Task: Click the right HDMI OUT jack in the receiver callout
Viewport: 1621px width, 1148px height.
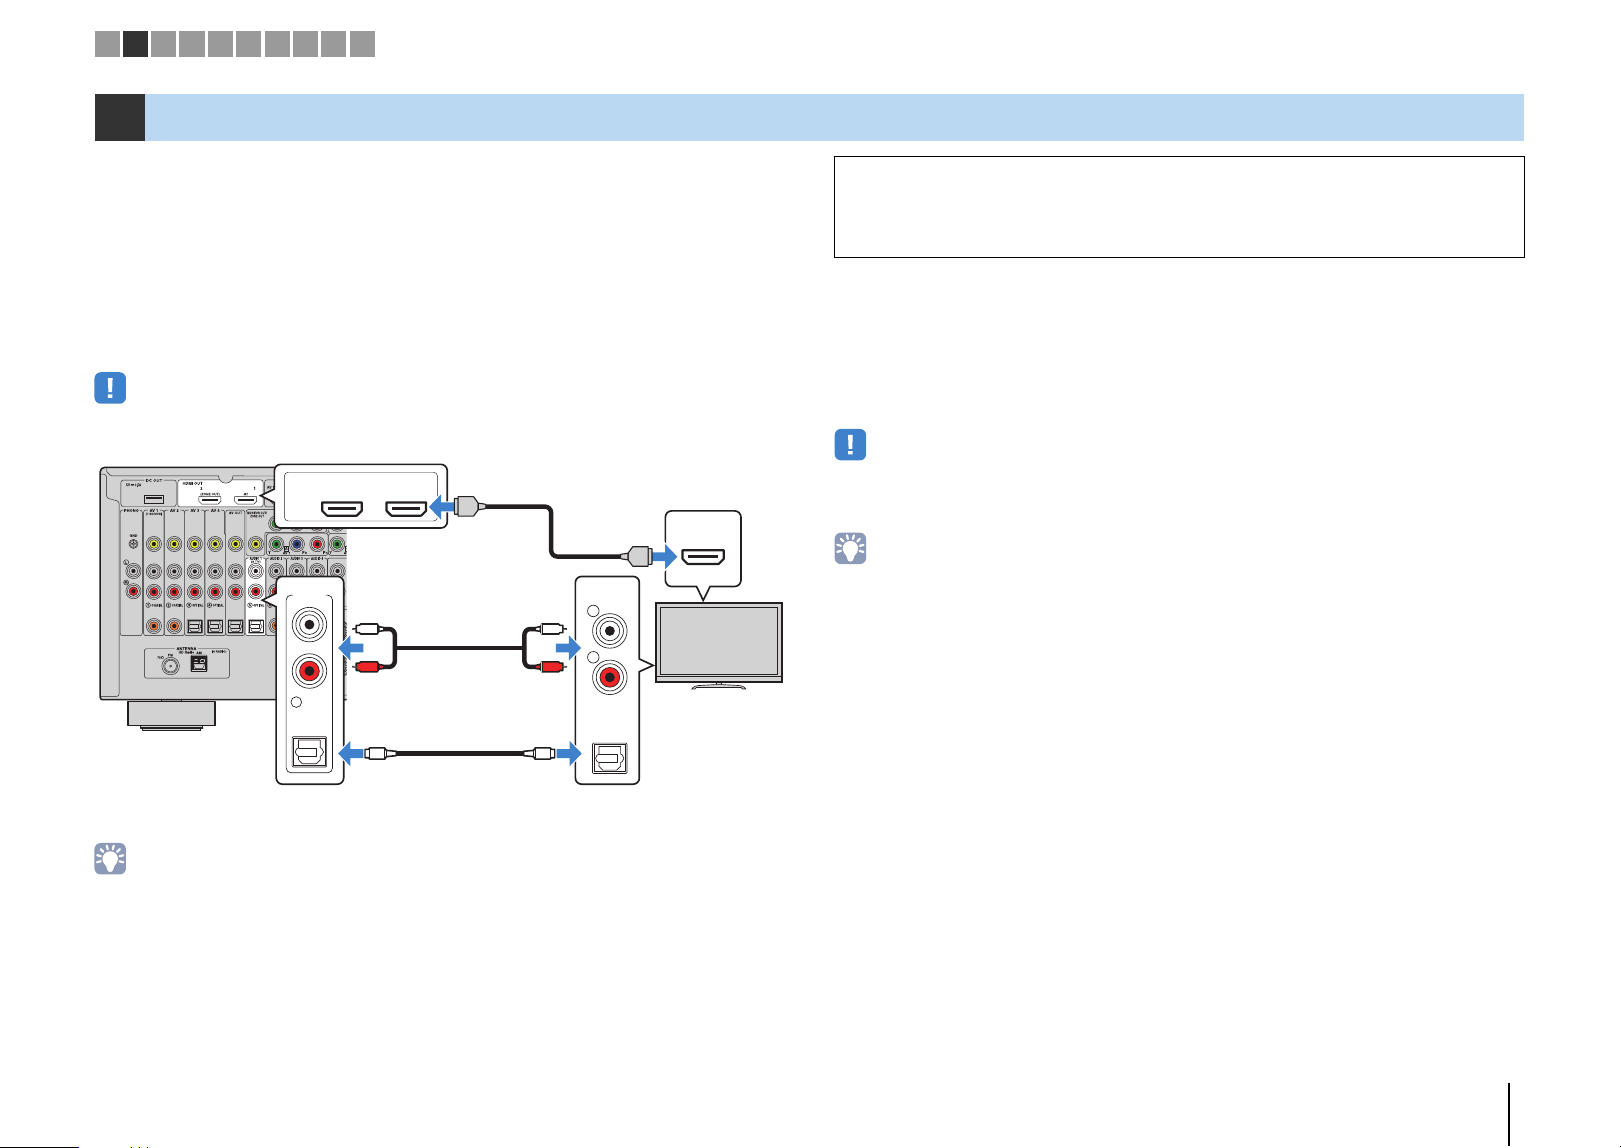Action: 407,510
